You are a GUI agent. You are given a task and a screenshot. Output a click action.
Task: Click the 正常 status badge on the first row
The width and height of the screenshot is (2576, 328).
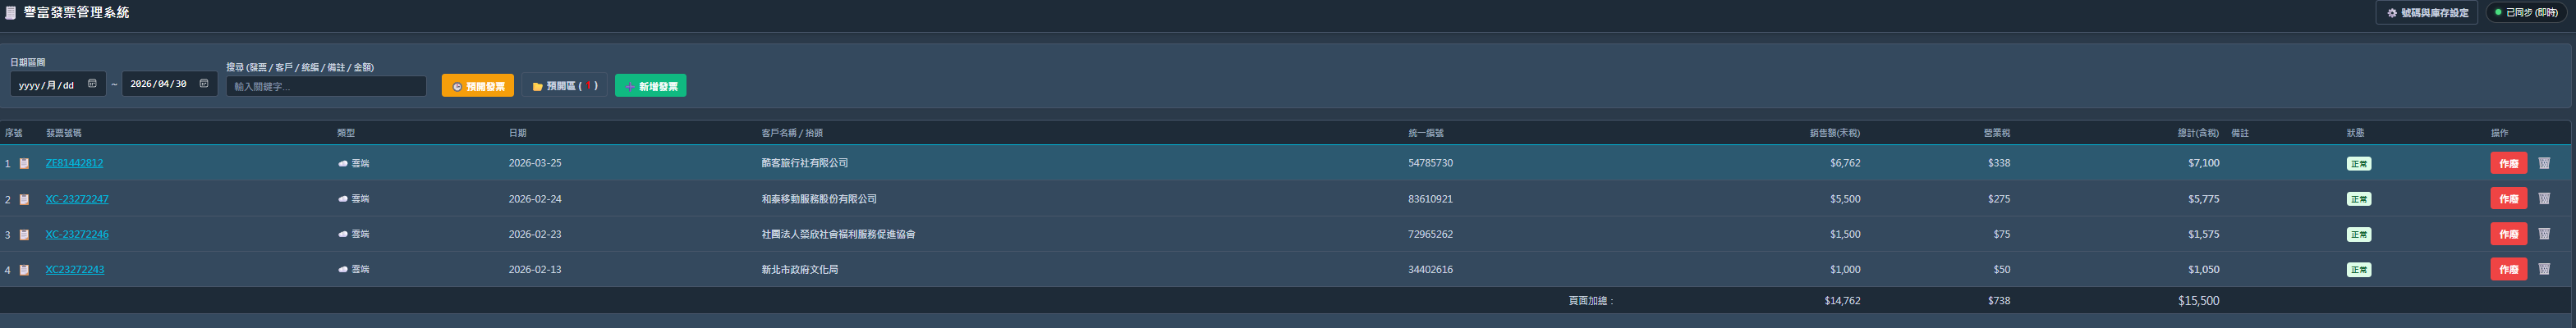click(2359, 163)
